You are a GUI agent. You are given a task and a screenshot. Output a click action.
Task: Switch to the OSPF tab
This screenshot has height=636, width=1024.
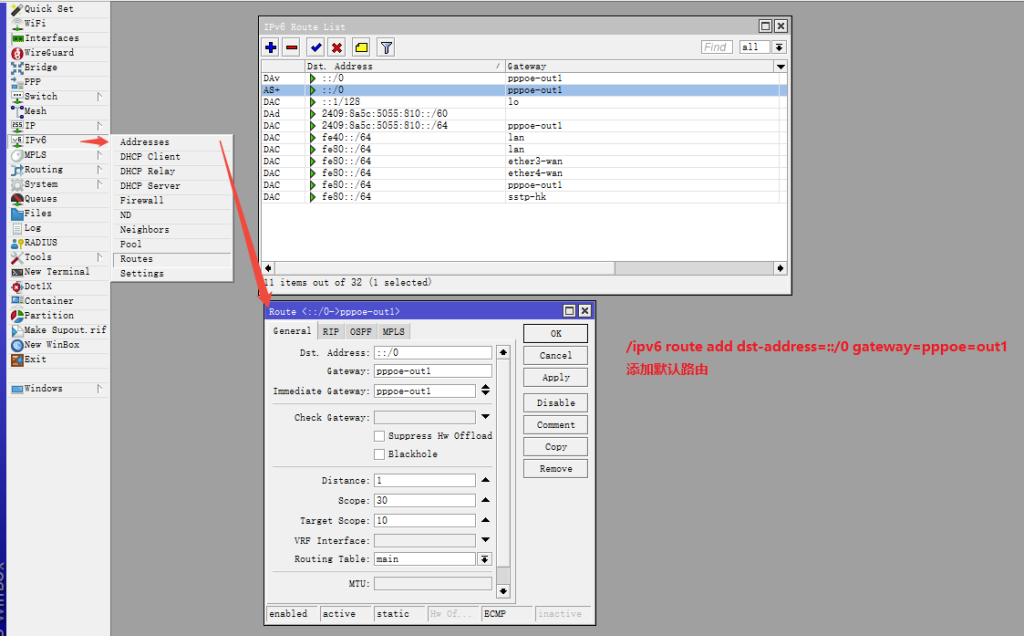click(359, 331)
